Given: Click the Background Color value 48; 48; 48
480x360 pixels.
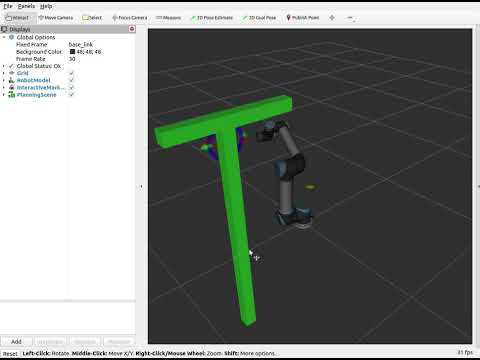Looking at the screenshot, I should 89,52.
